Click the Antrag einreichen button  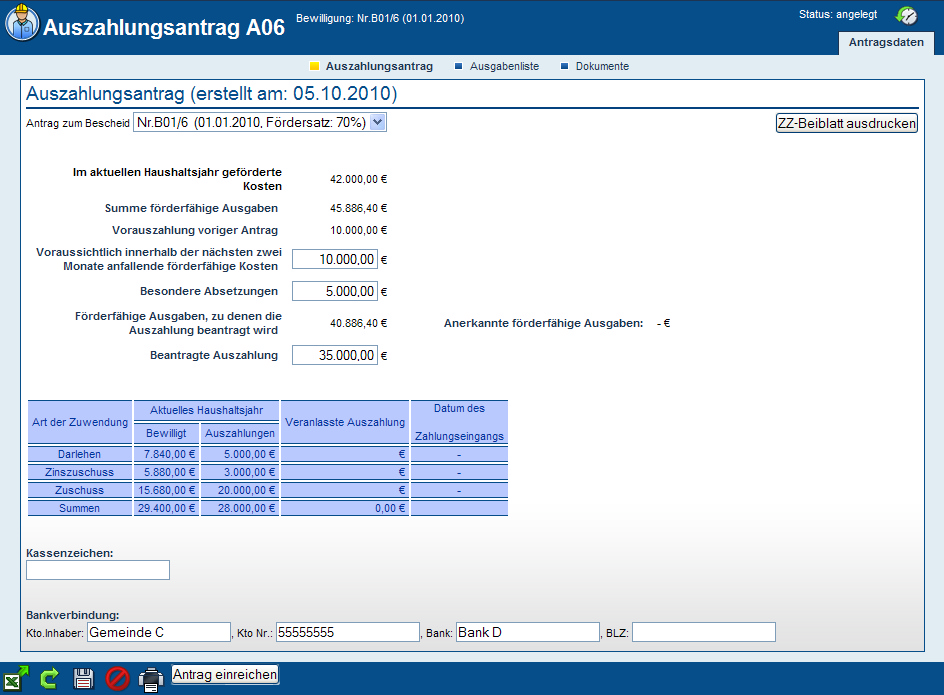point(225,675)
